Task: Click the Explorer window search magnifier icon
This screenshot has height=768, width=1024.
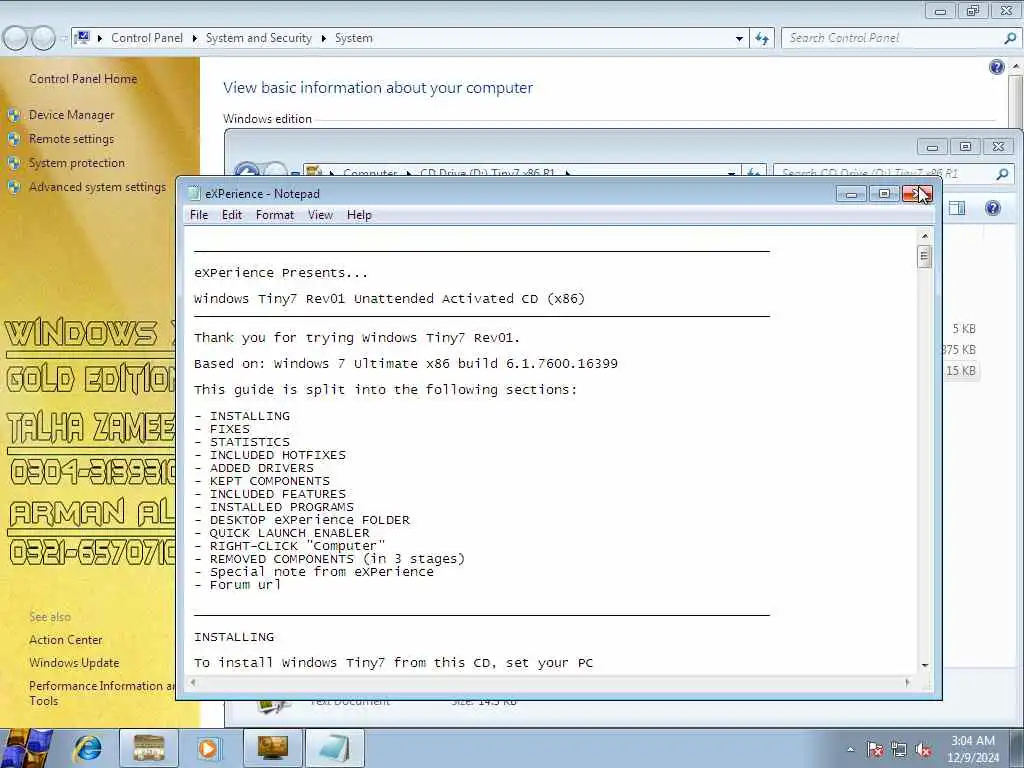Action: click(x=1002, y=173)
